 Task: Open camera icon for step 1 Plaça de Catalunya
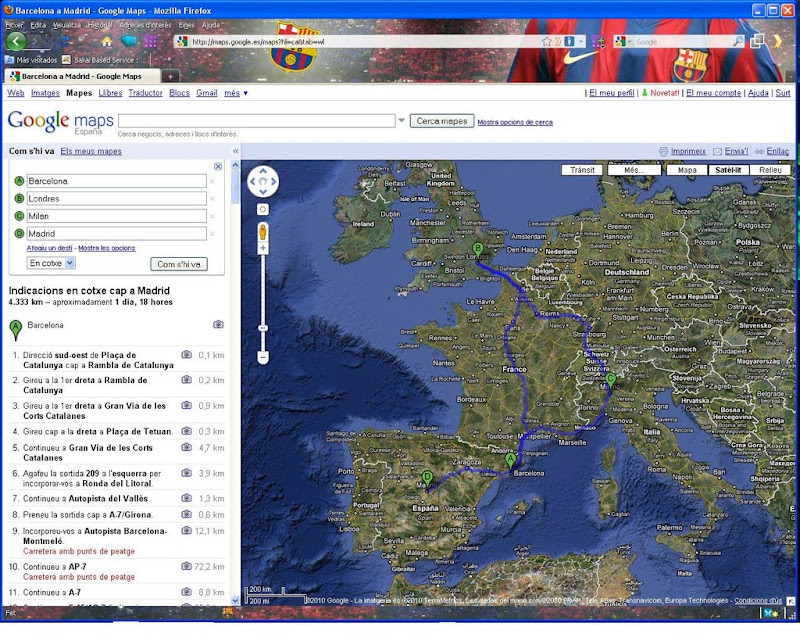187,354
